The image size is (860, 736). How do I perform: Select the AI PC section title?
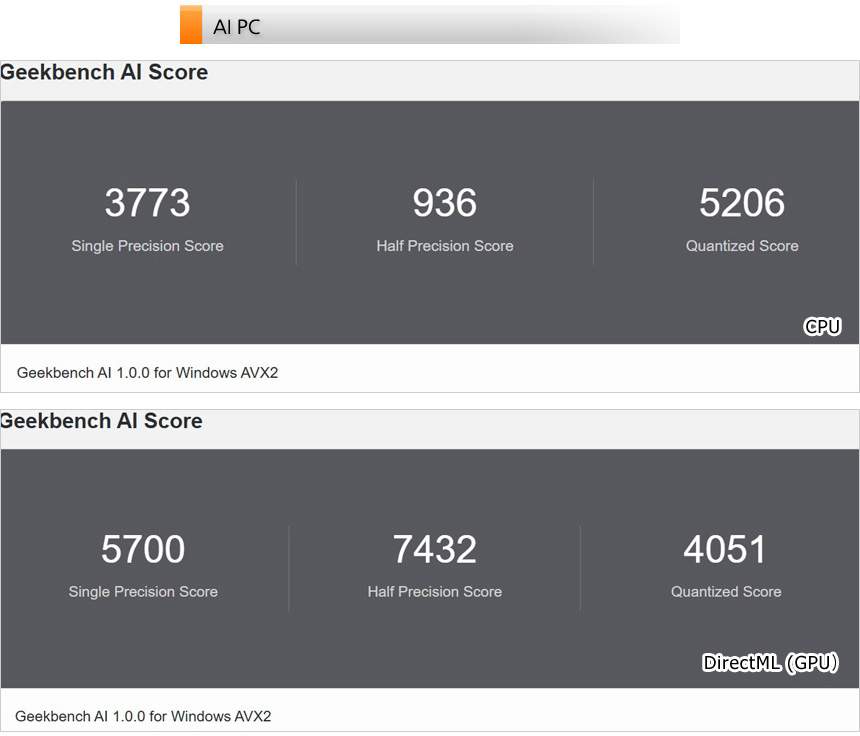click(x=237, y=27)
